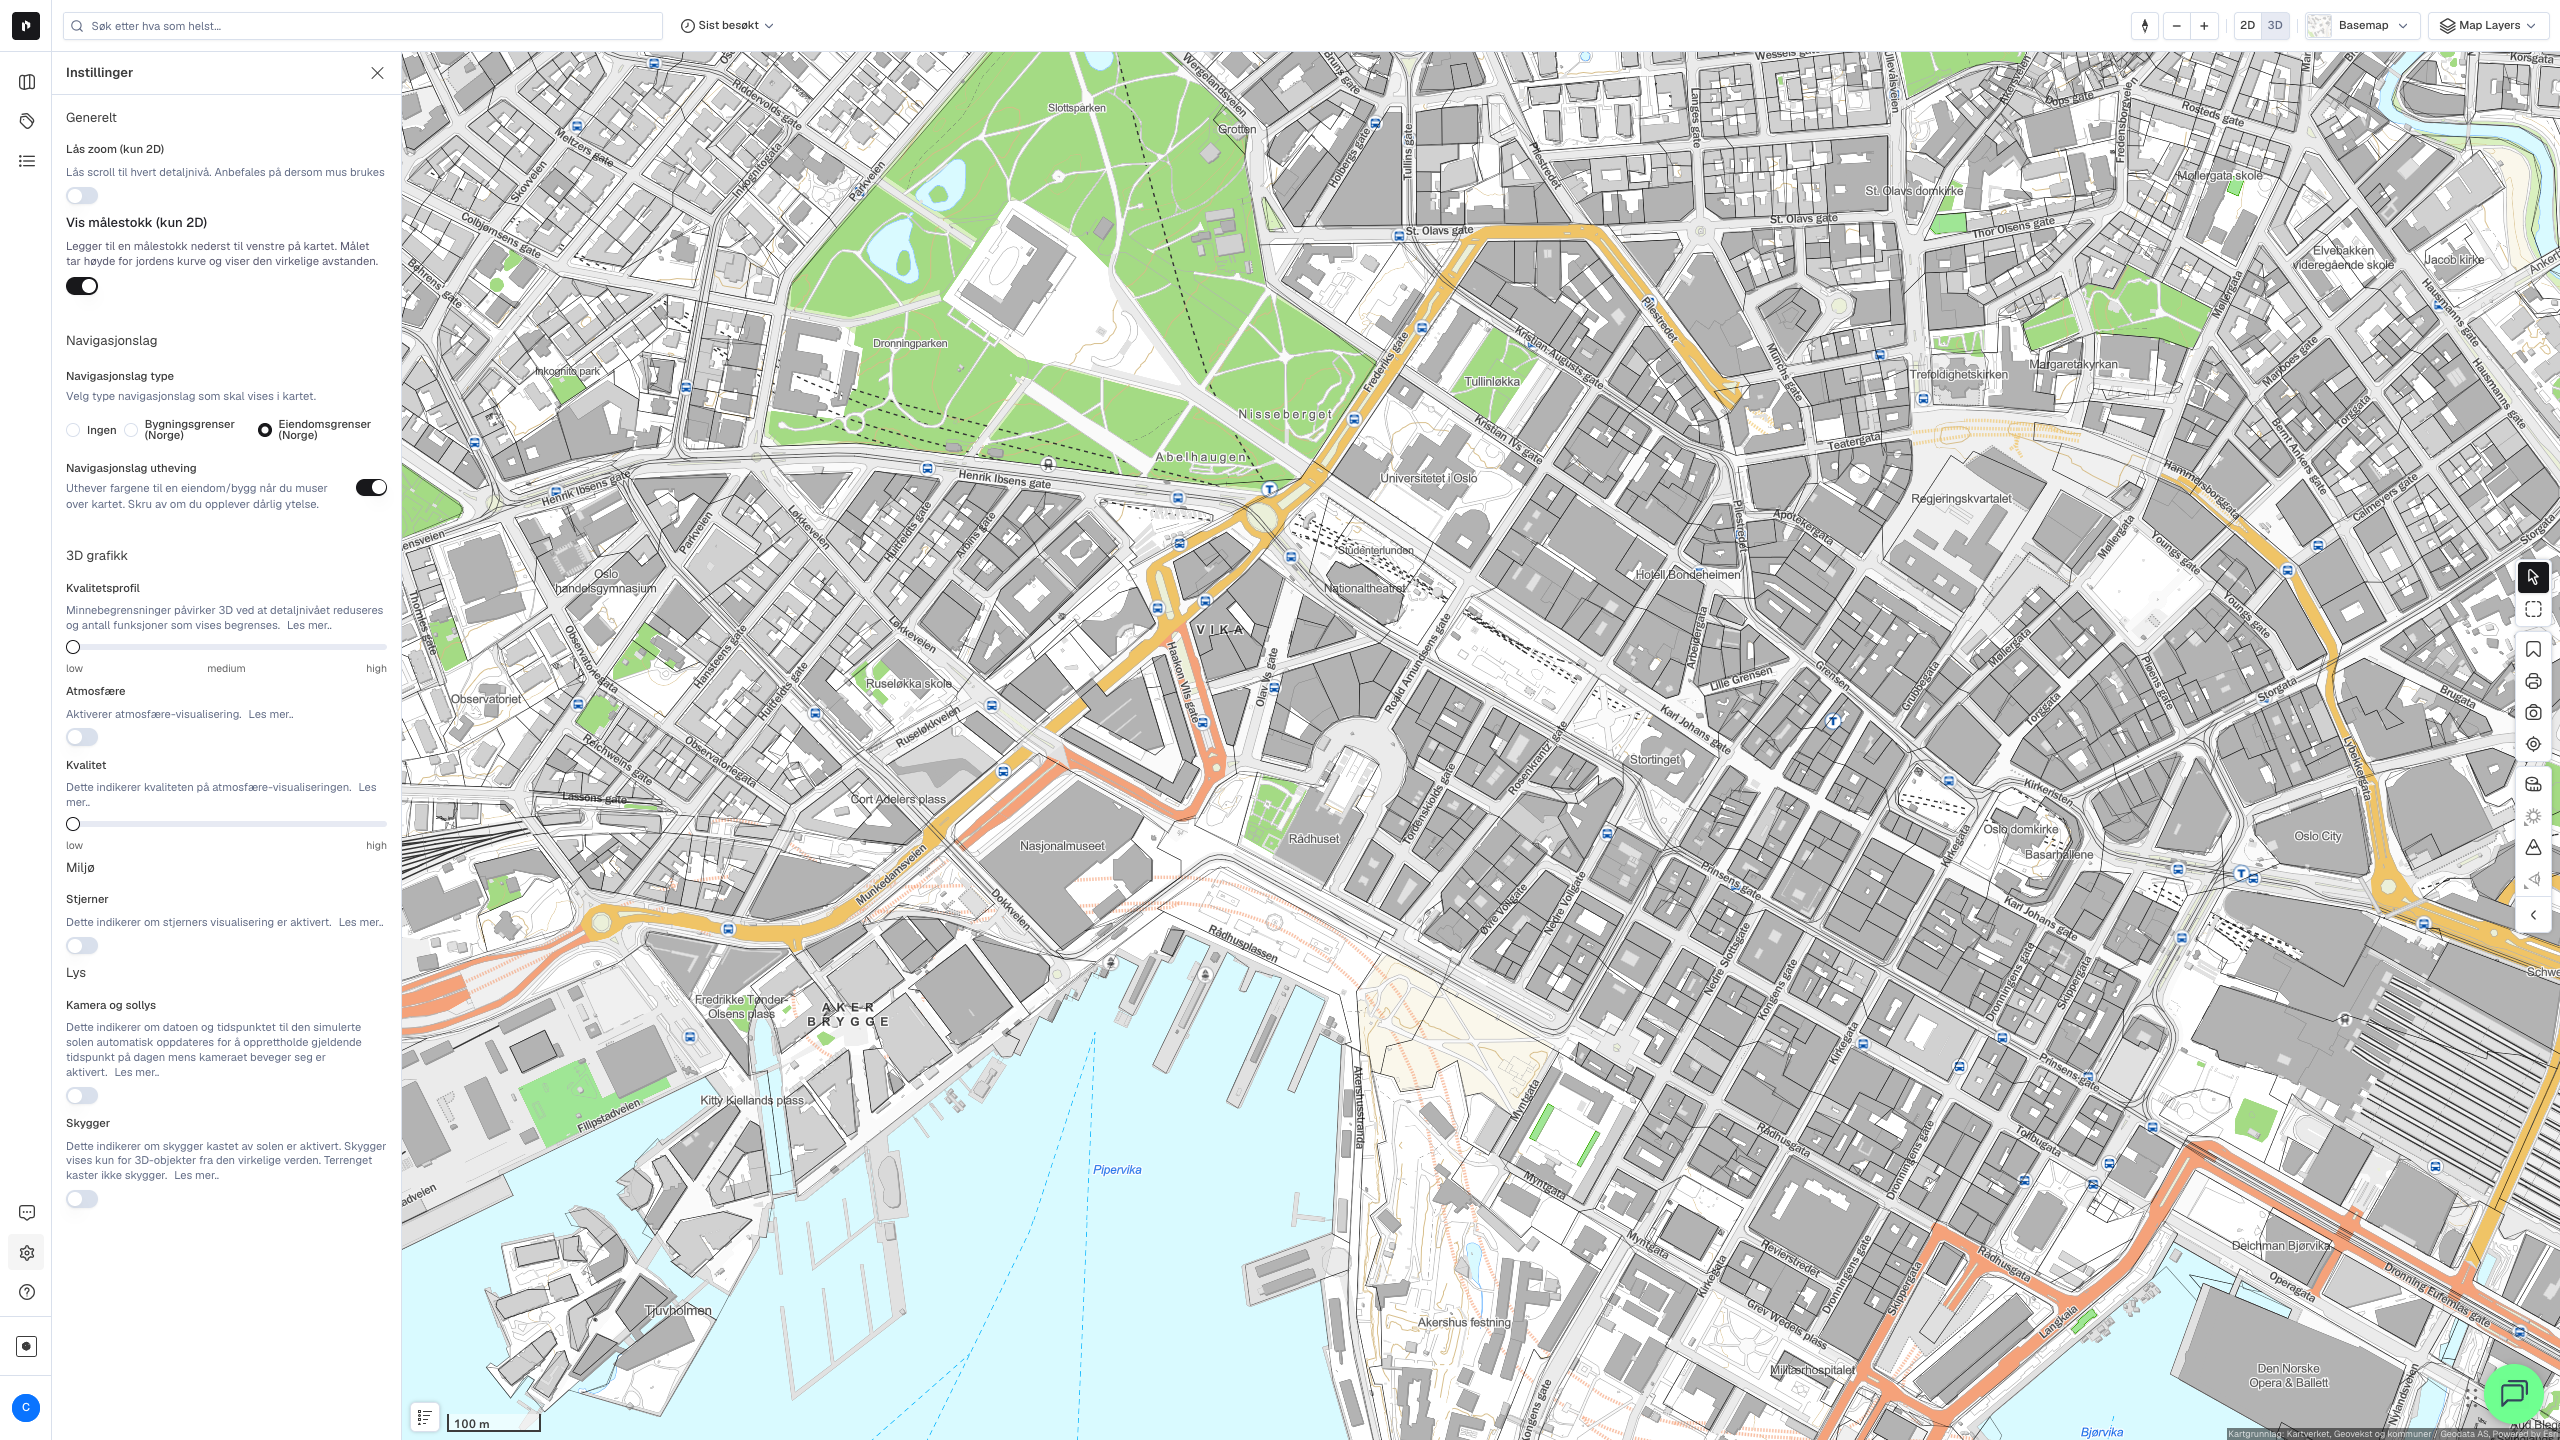
Task: Turn off Navigasjonslag utheving toggle
Action: [x=371, y=487]
